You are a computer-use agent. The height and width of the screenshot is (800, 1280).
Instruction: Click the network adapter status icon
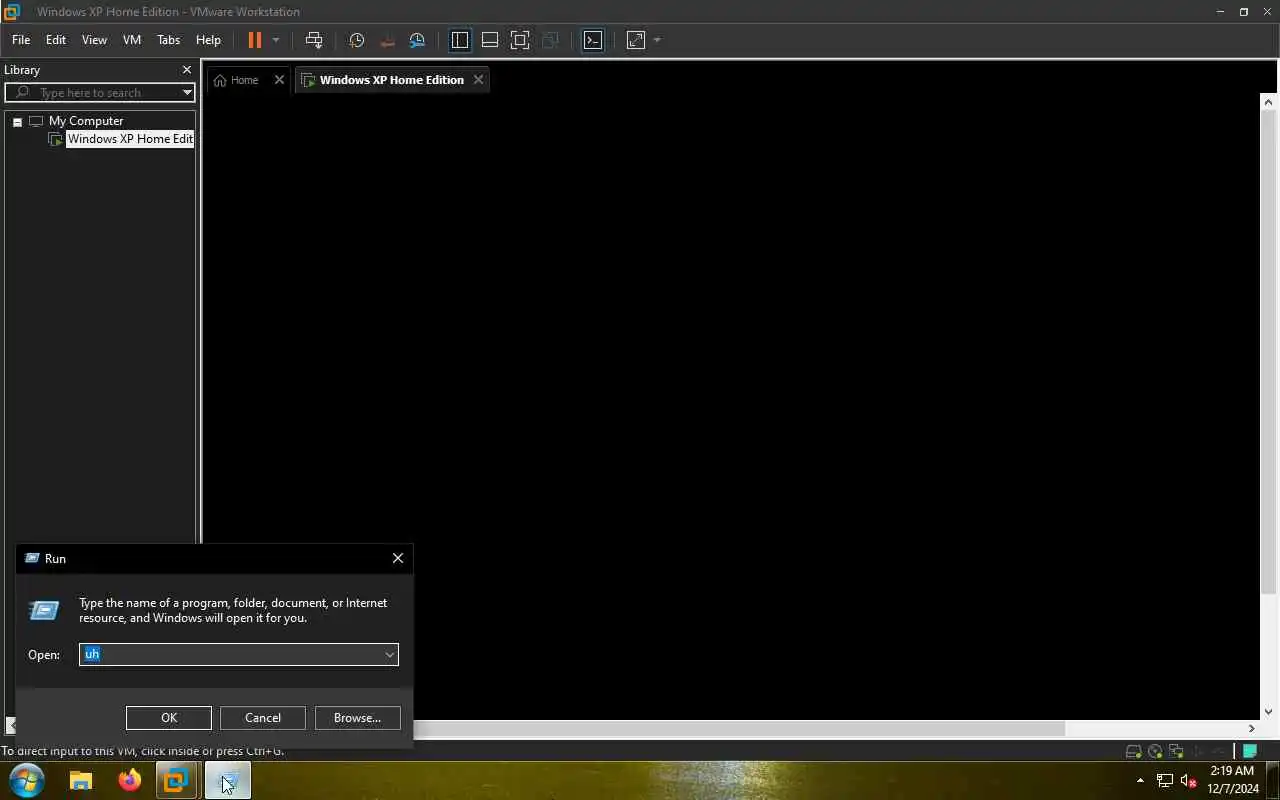pyautogui.click(x=1176, y=751)
